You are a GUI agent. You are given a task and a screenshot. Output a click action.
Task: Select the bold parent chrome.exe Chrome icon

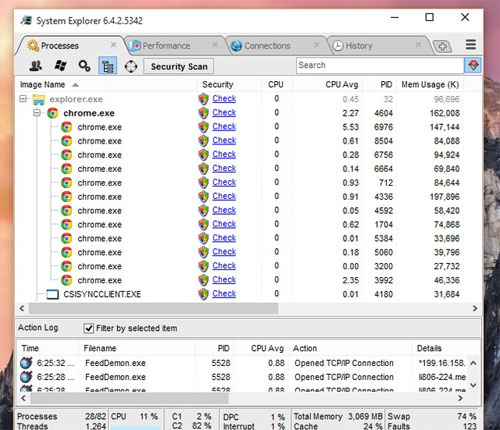(x=53, y=113)
